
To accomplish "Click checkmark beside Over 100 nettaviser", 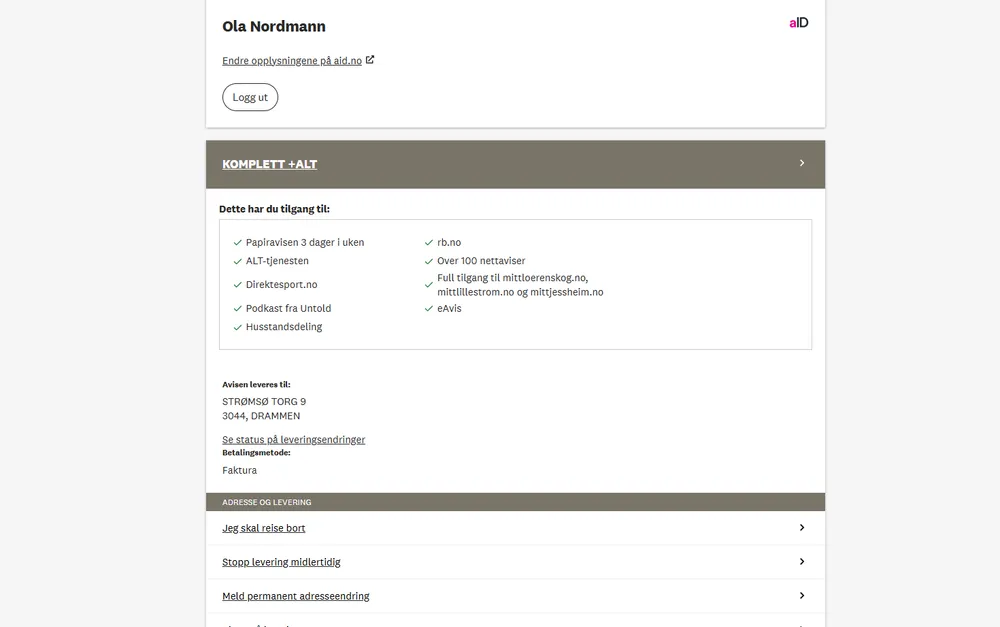I will coord(429,261).
